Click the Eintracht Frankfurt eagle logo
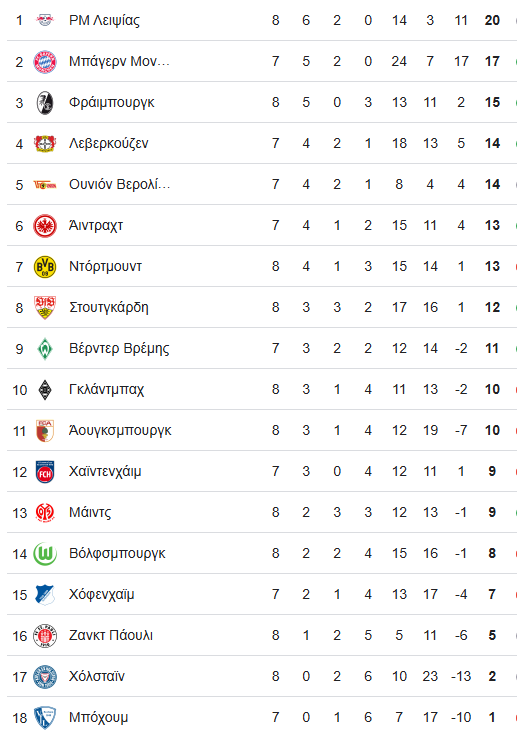The width and height of the screenshot is (517, 732). pyautogui.click(x=45, y=226)
